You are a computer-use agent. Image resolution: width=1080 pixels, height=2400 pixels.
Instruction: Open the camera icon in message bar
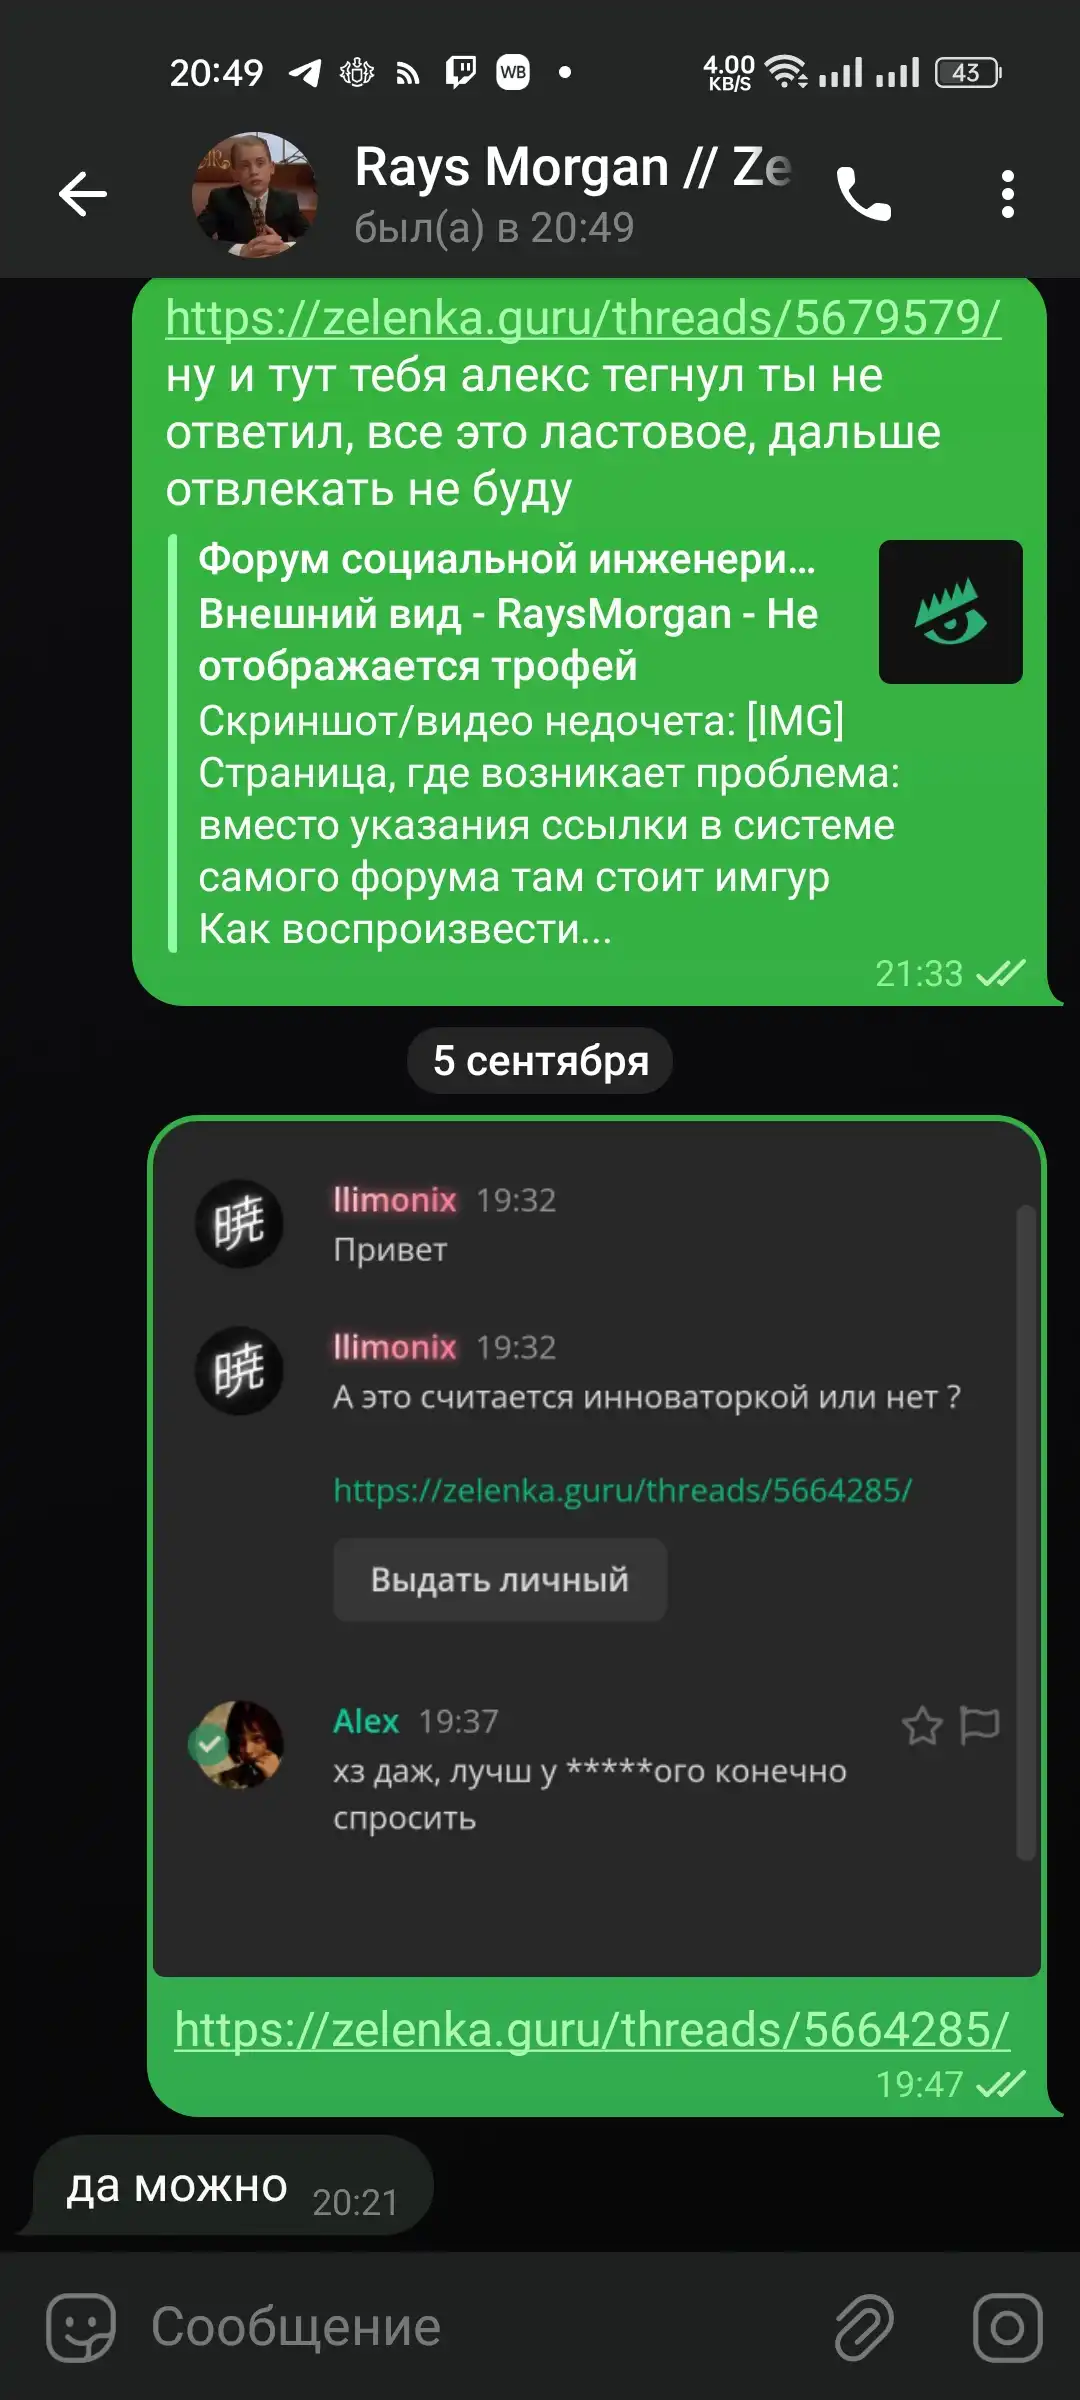tap(1007, 2327)
